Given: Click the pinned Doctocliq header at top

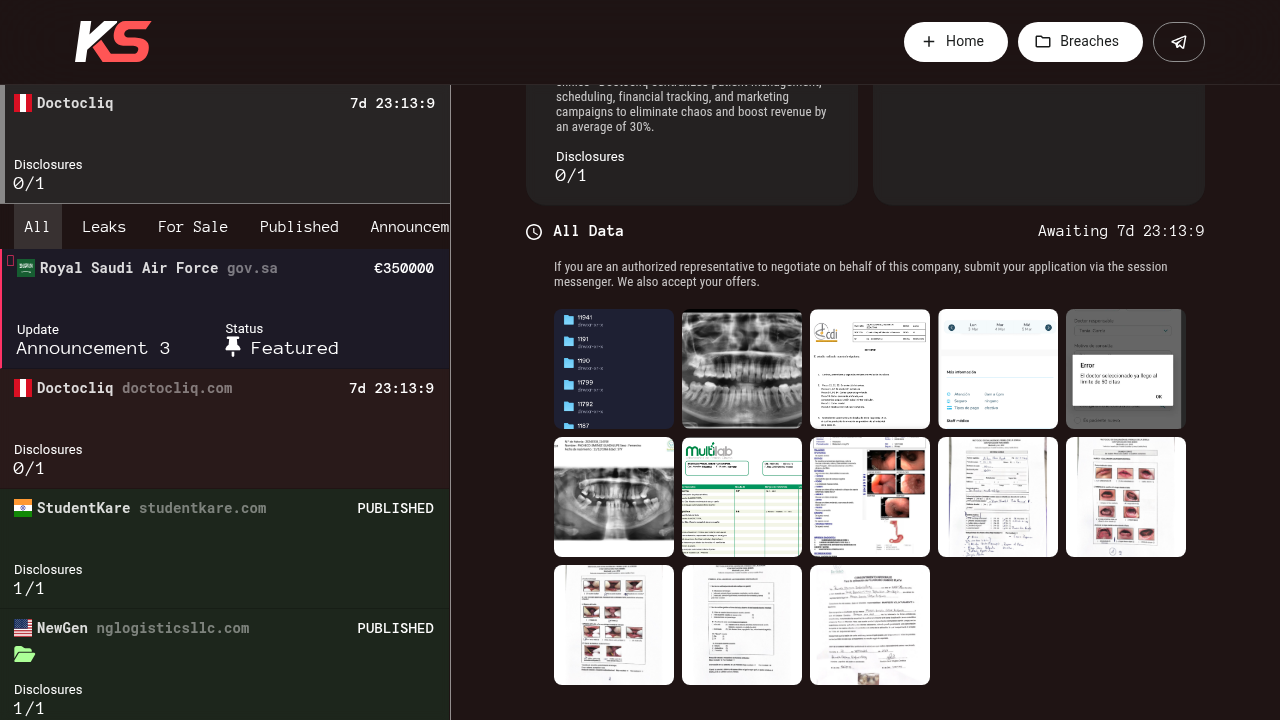Looking at the screenshot, I should pyautogui.click(x=225, y=144).
